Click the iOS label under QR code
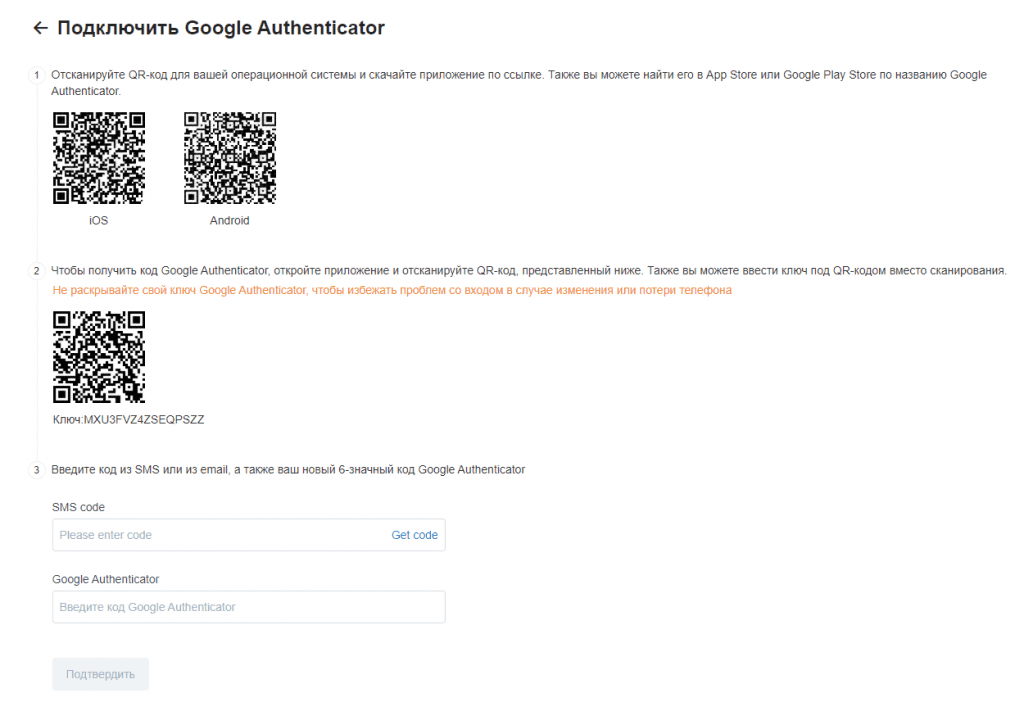The image size is (1024, 711). coord(99,221)
